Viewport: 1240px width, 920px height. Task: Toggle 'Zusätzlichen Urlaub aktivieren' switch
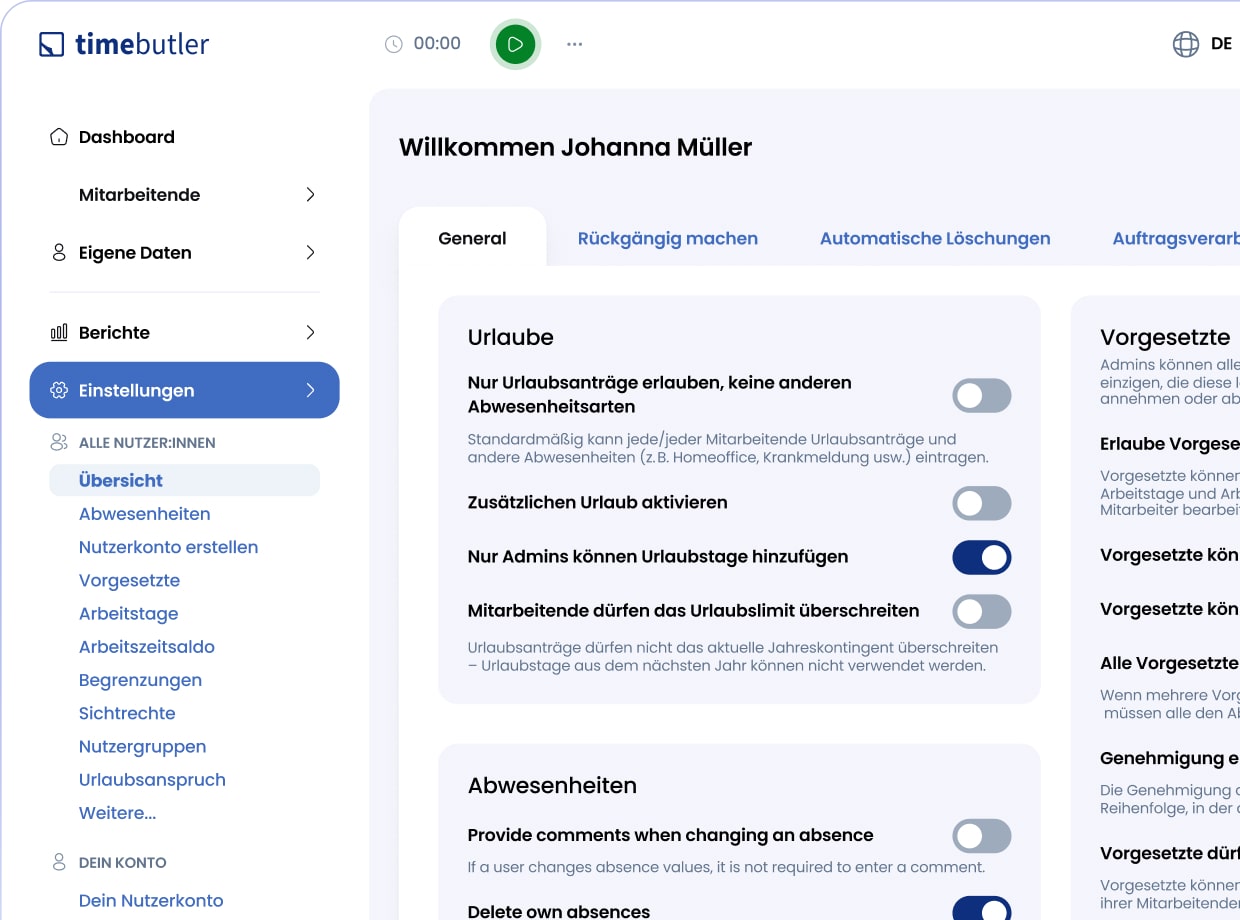981,503
